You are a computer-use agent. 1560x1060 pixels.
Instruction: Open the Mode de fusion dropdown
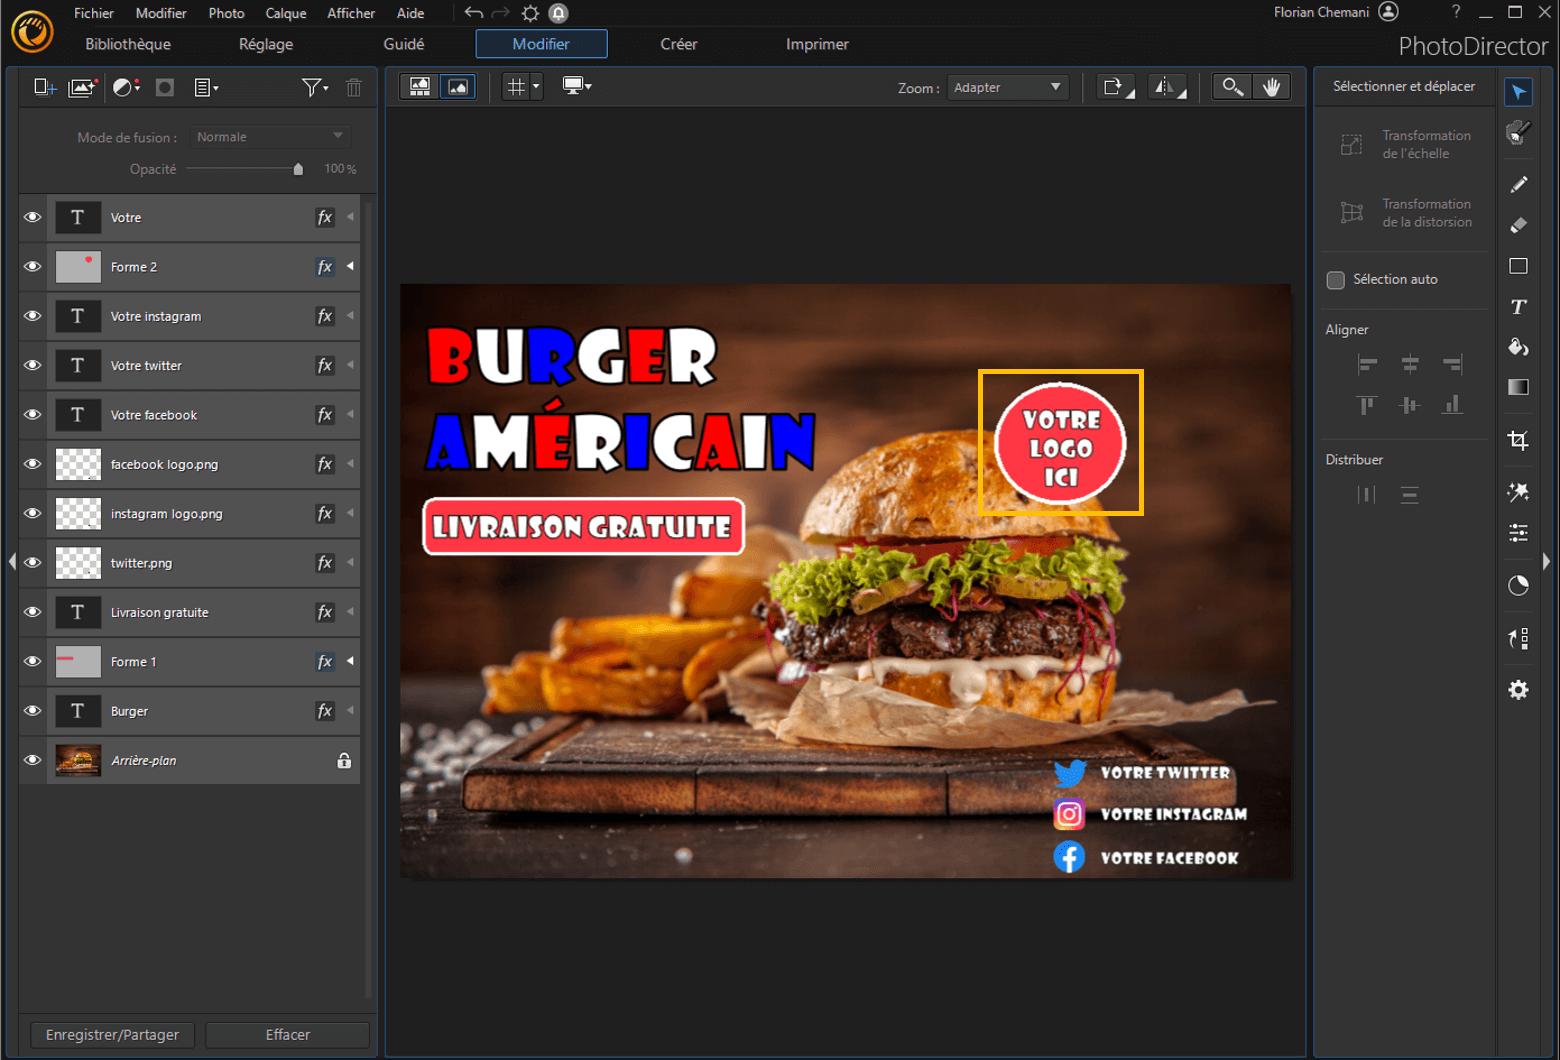tap(268, 136)
